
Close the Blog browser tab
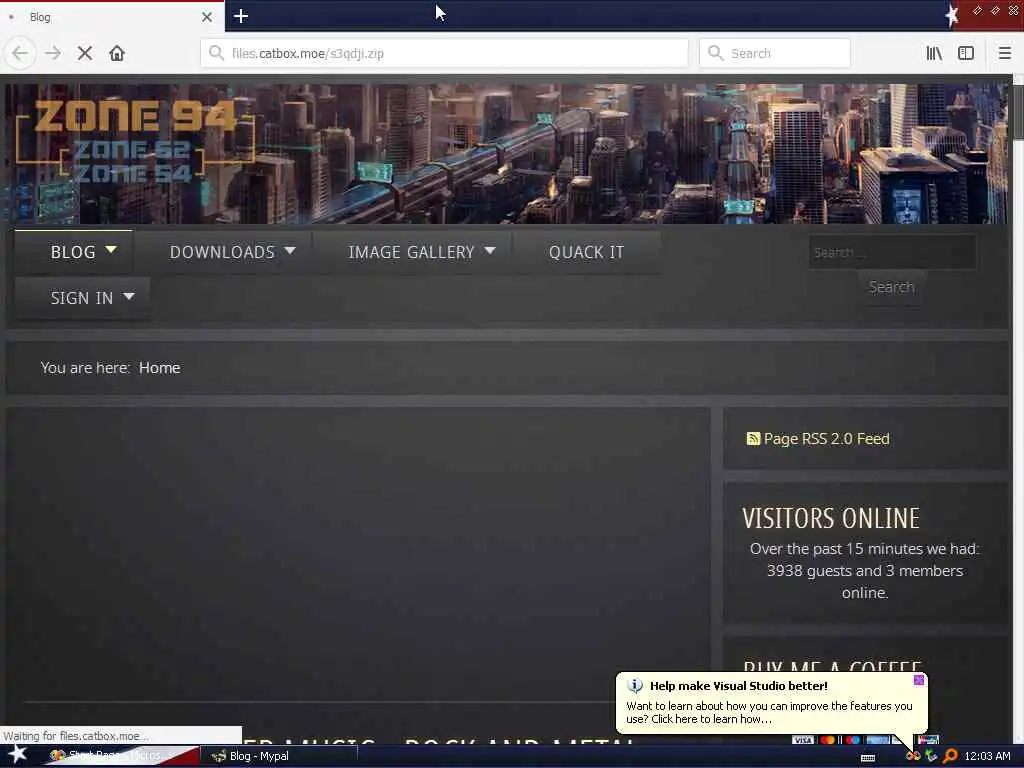(x=207, y=17)
